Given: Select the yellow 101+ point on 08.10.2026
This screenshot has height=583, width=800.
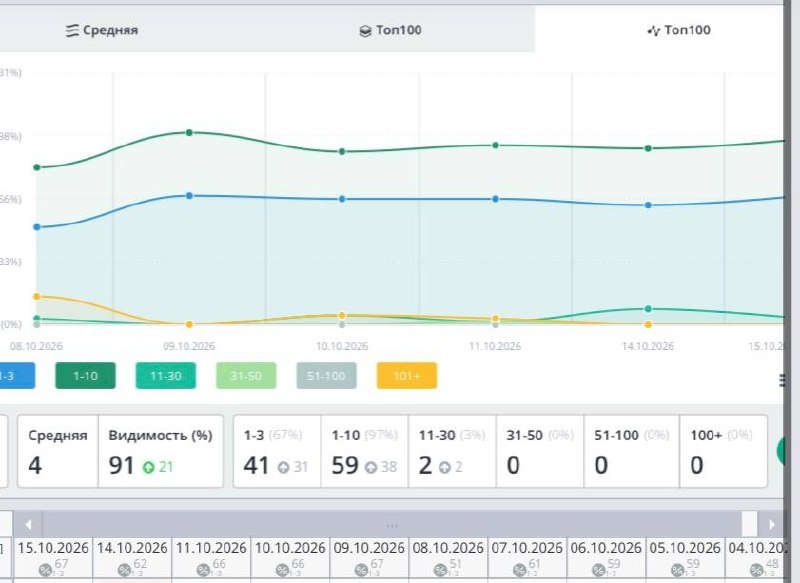Looking at the screenshot, I should [37, 296].
